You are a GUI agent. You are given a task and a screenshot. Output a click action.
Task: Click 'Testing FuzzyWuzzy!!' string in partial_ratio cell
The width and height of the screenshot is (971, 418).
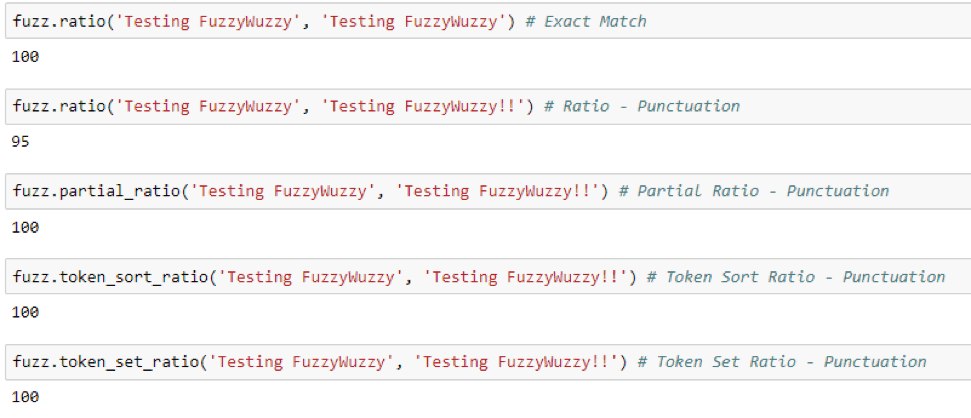point(502,191)
